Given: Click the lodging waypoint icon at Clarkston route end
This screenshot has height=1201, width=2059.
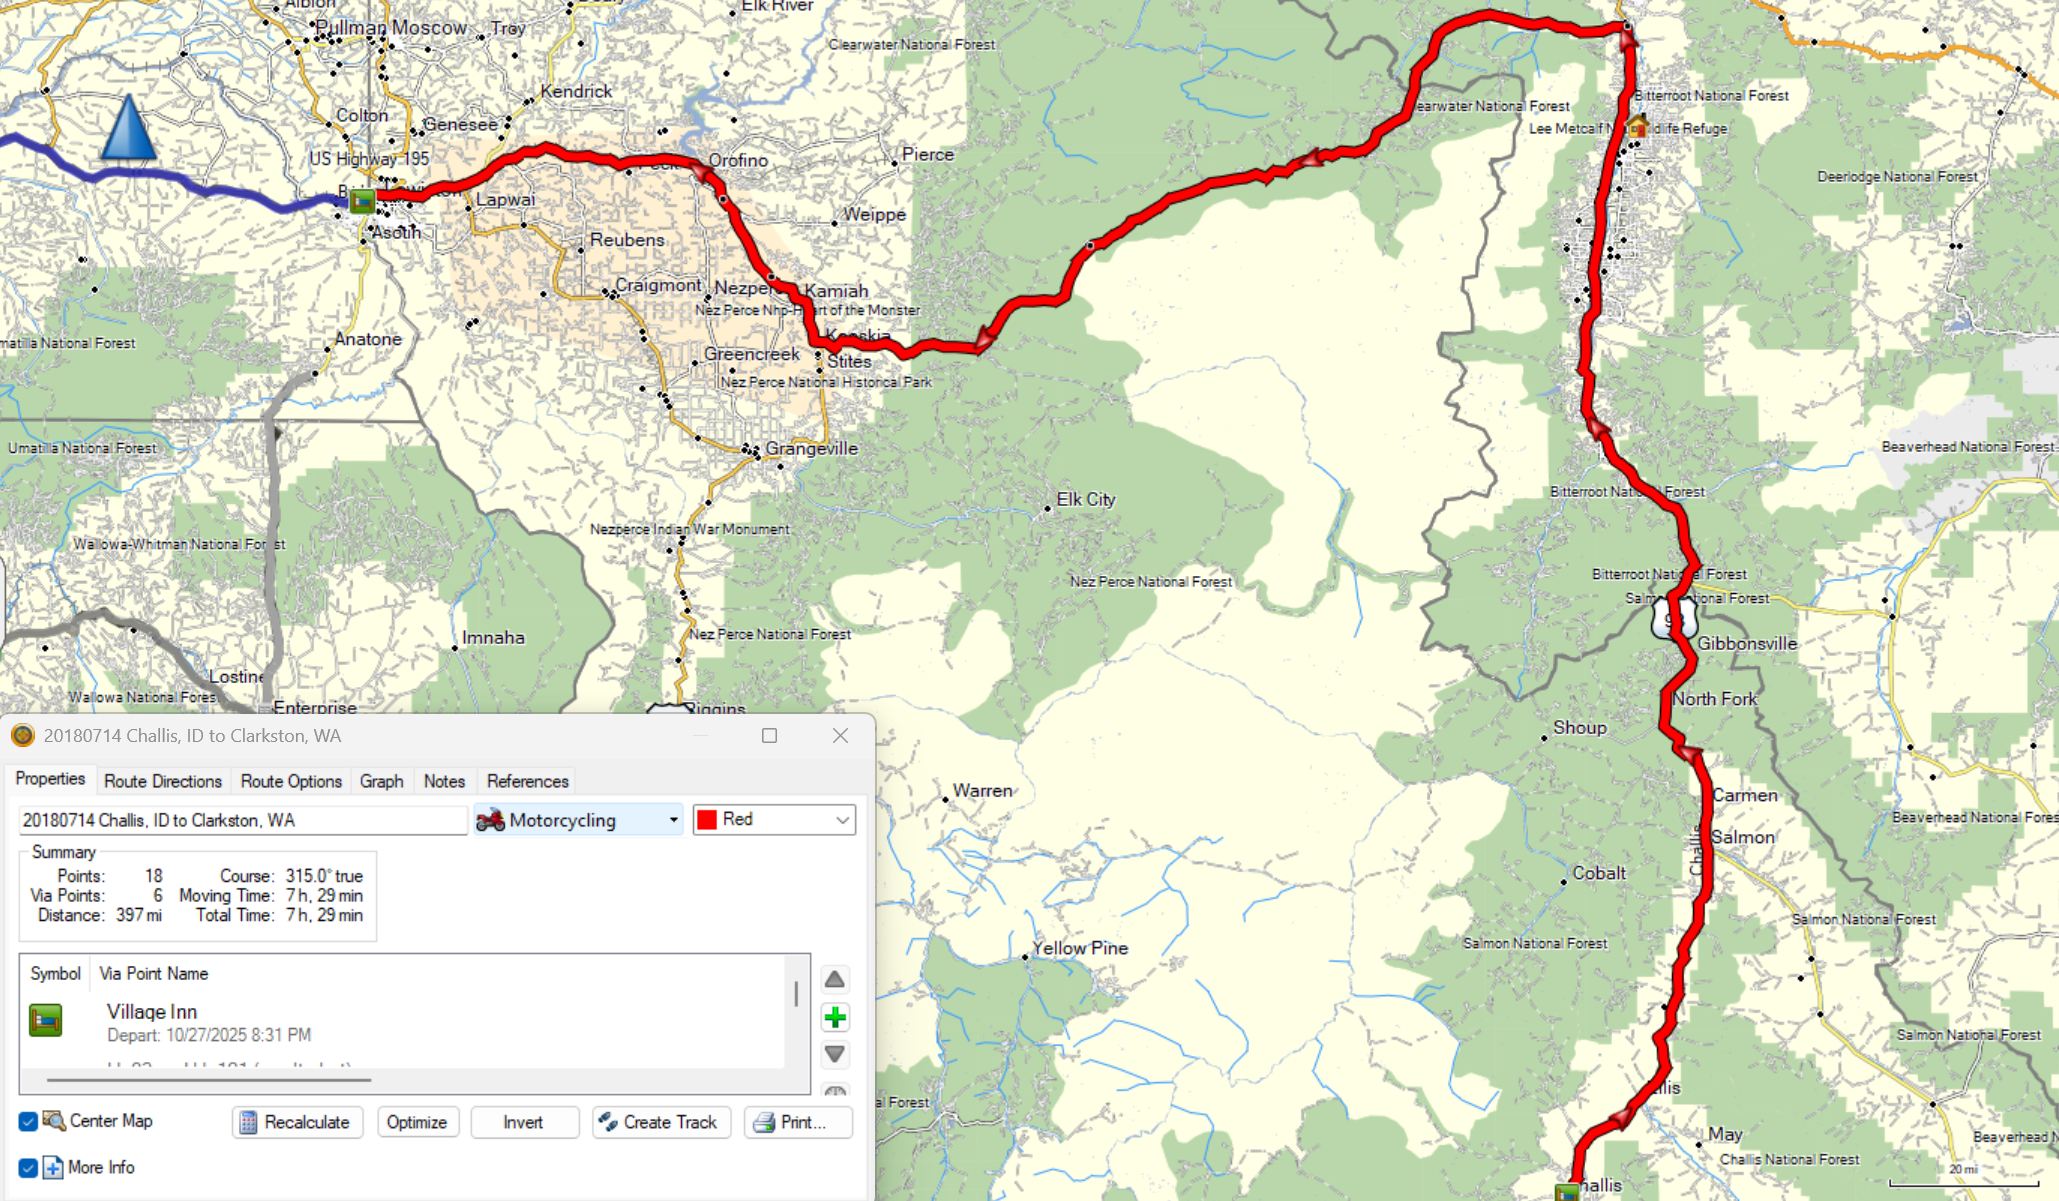Looking at the screenshot, I should pos(362,201).
